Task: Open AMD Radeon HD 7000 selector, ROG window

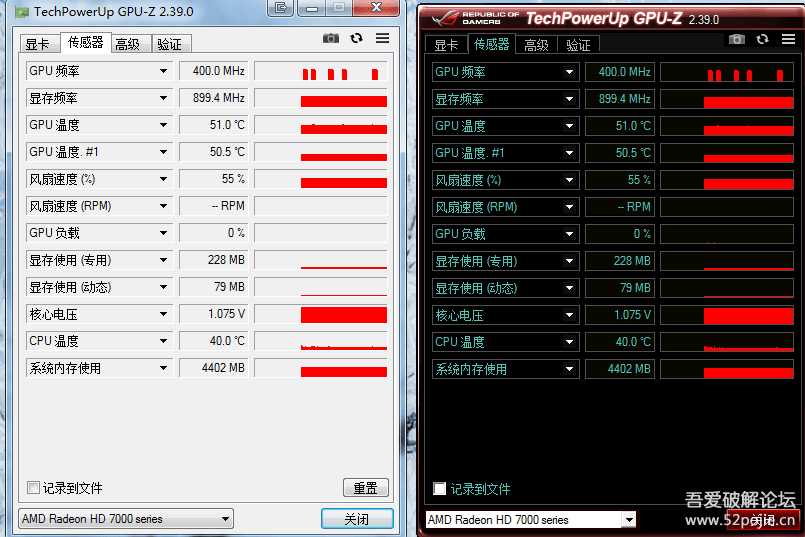Action: (531, 520)
